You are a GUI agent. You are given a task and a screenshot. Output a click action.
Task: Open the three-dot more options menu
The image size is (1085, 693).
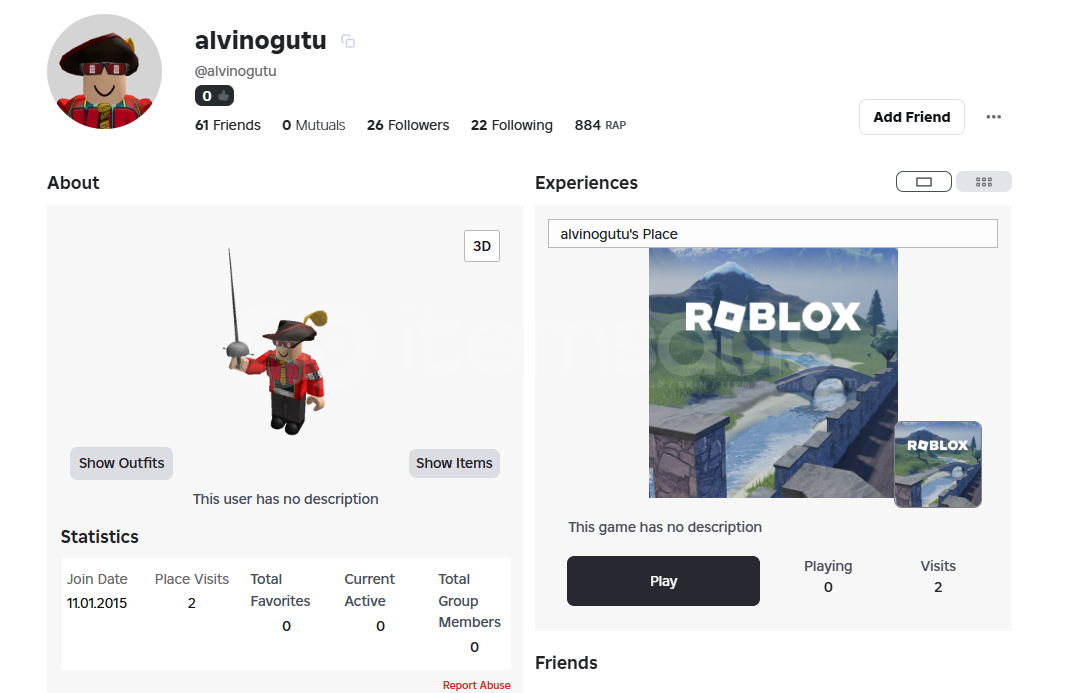click(994, 117)
